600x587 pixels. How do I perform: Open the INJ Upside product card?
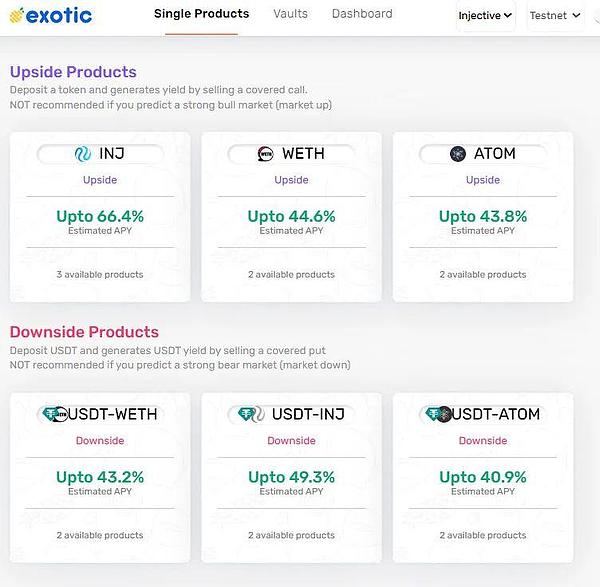pyautogui.click(x=100, y=216)
